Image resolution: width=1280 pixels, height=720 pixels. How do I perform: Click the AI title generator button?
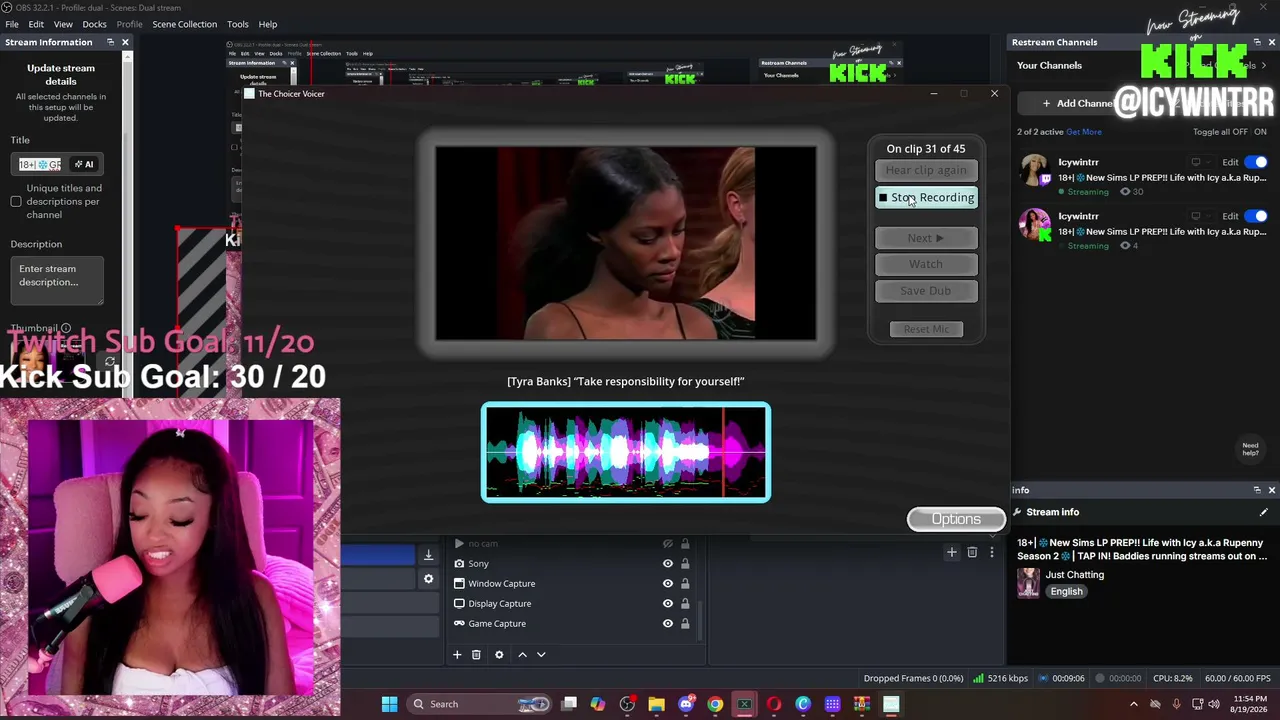click(84, 164)
